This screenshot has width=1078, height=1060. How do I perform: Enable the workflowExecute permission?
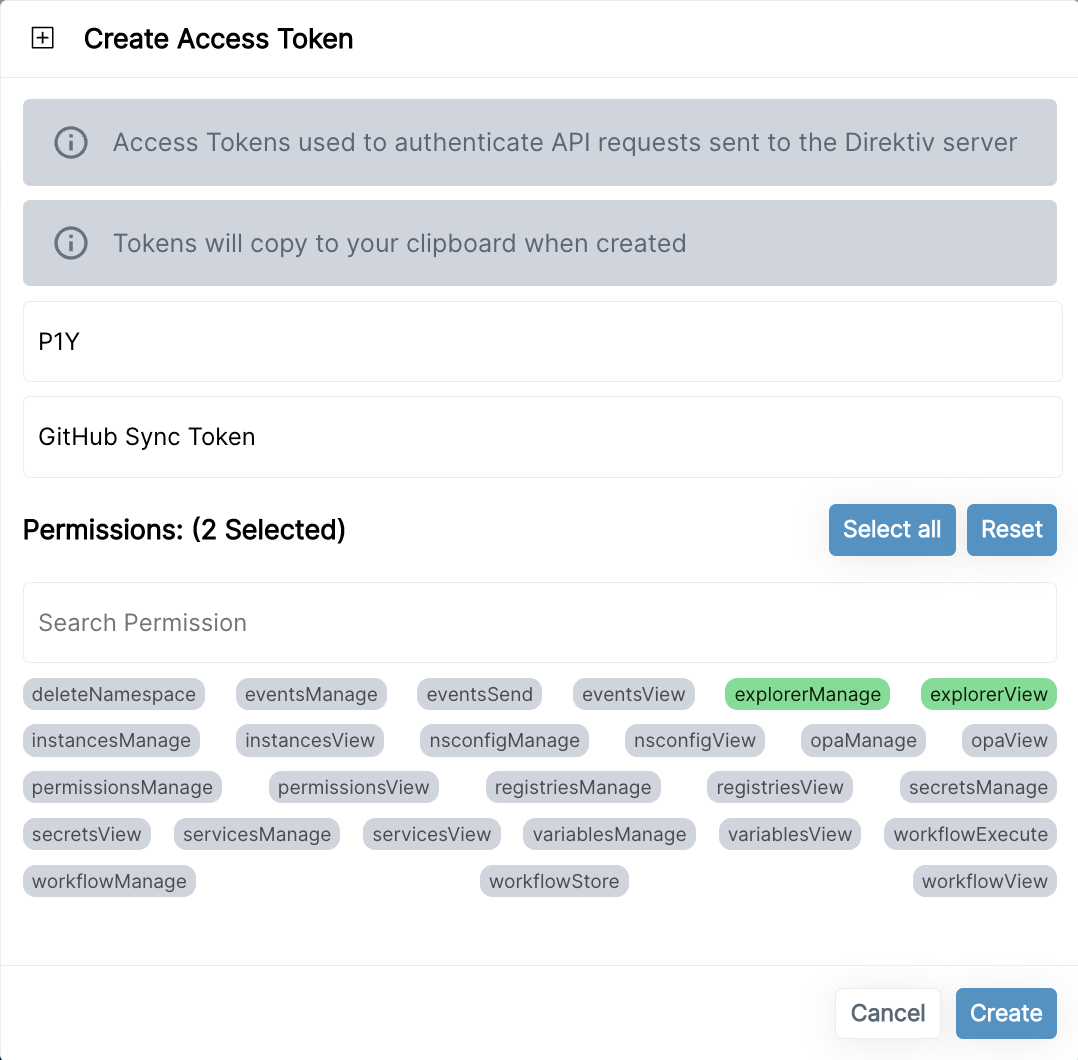pos(970,835)
